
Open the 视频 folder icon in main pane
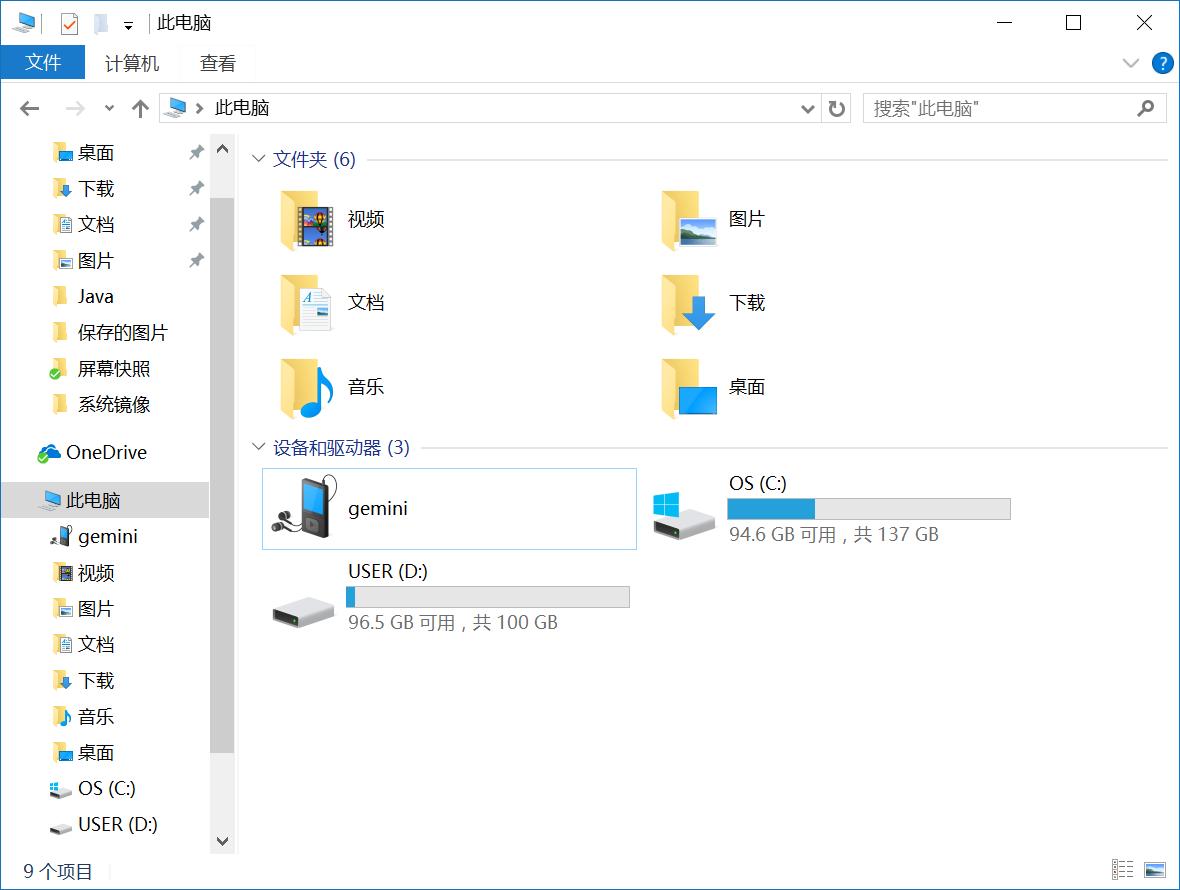click(306, 220)
